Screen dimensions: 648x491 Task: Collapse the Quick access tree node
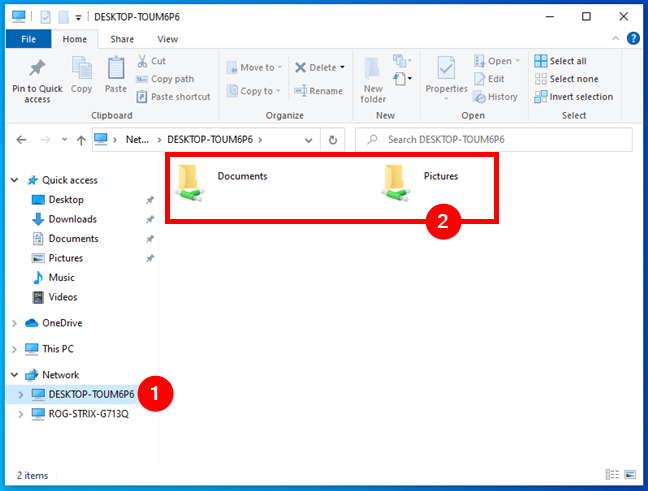[14, 180]
